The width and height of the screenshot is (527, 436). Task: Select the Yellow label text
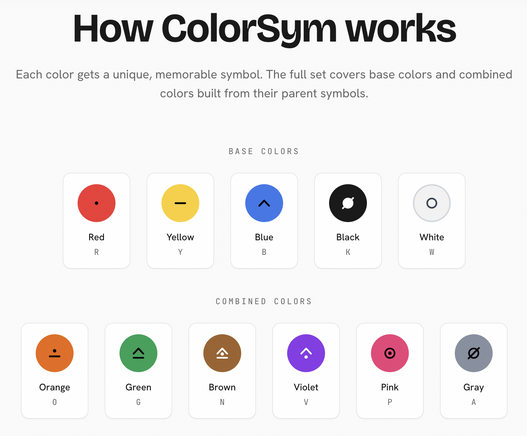coord(180,237)
